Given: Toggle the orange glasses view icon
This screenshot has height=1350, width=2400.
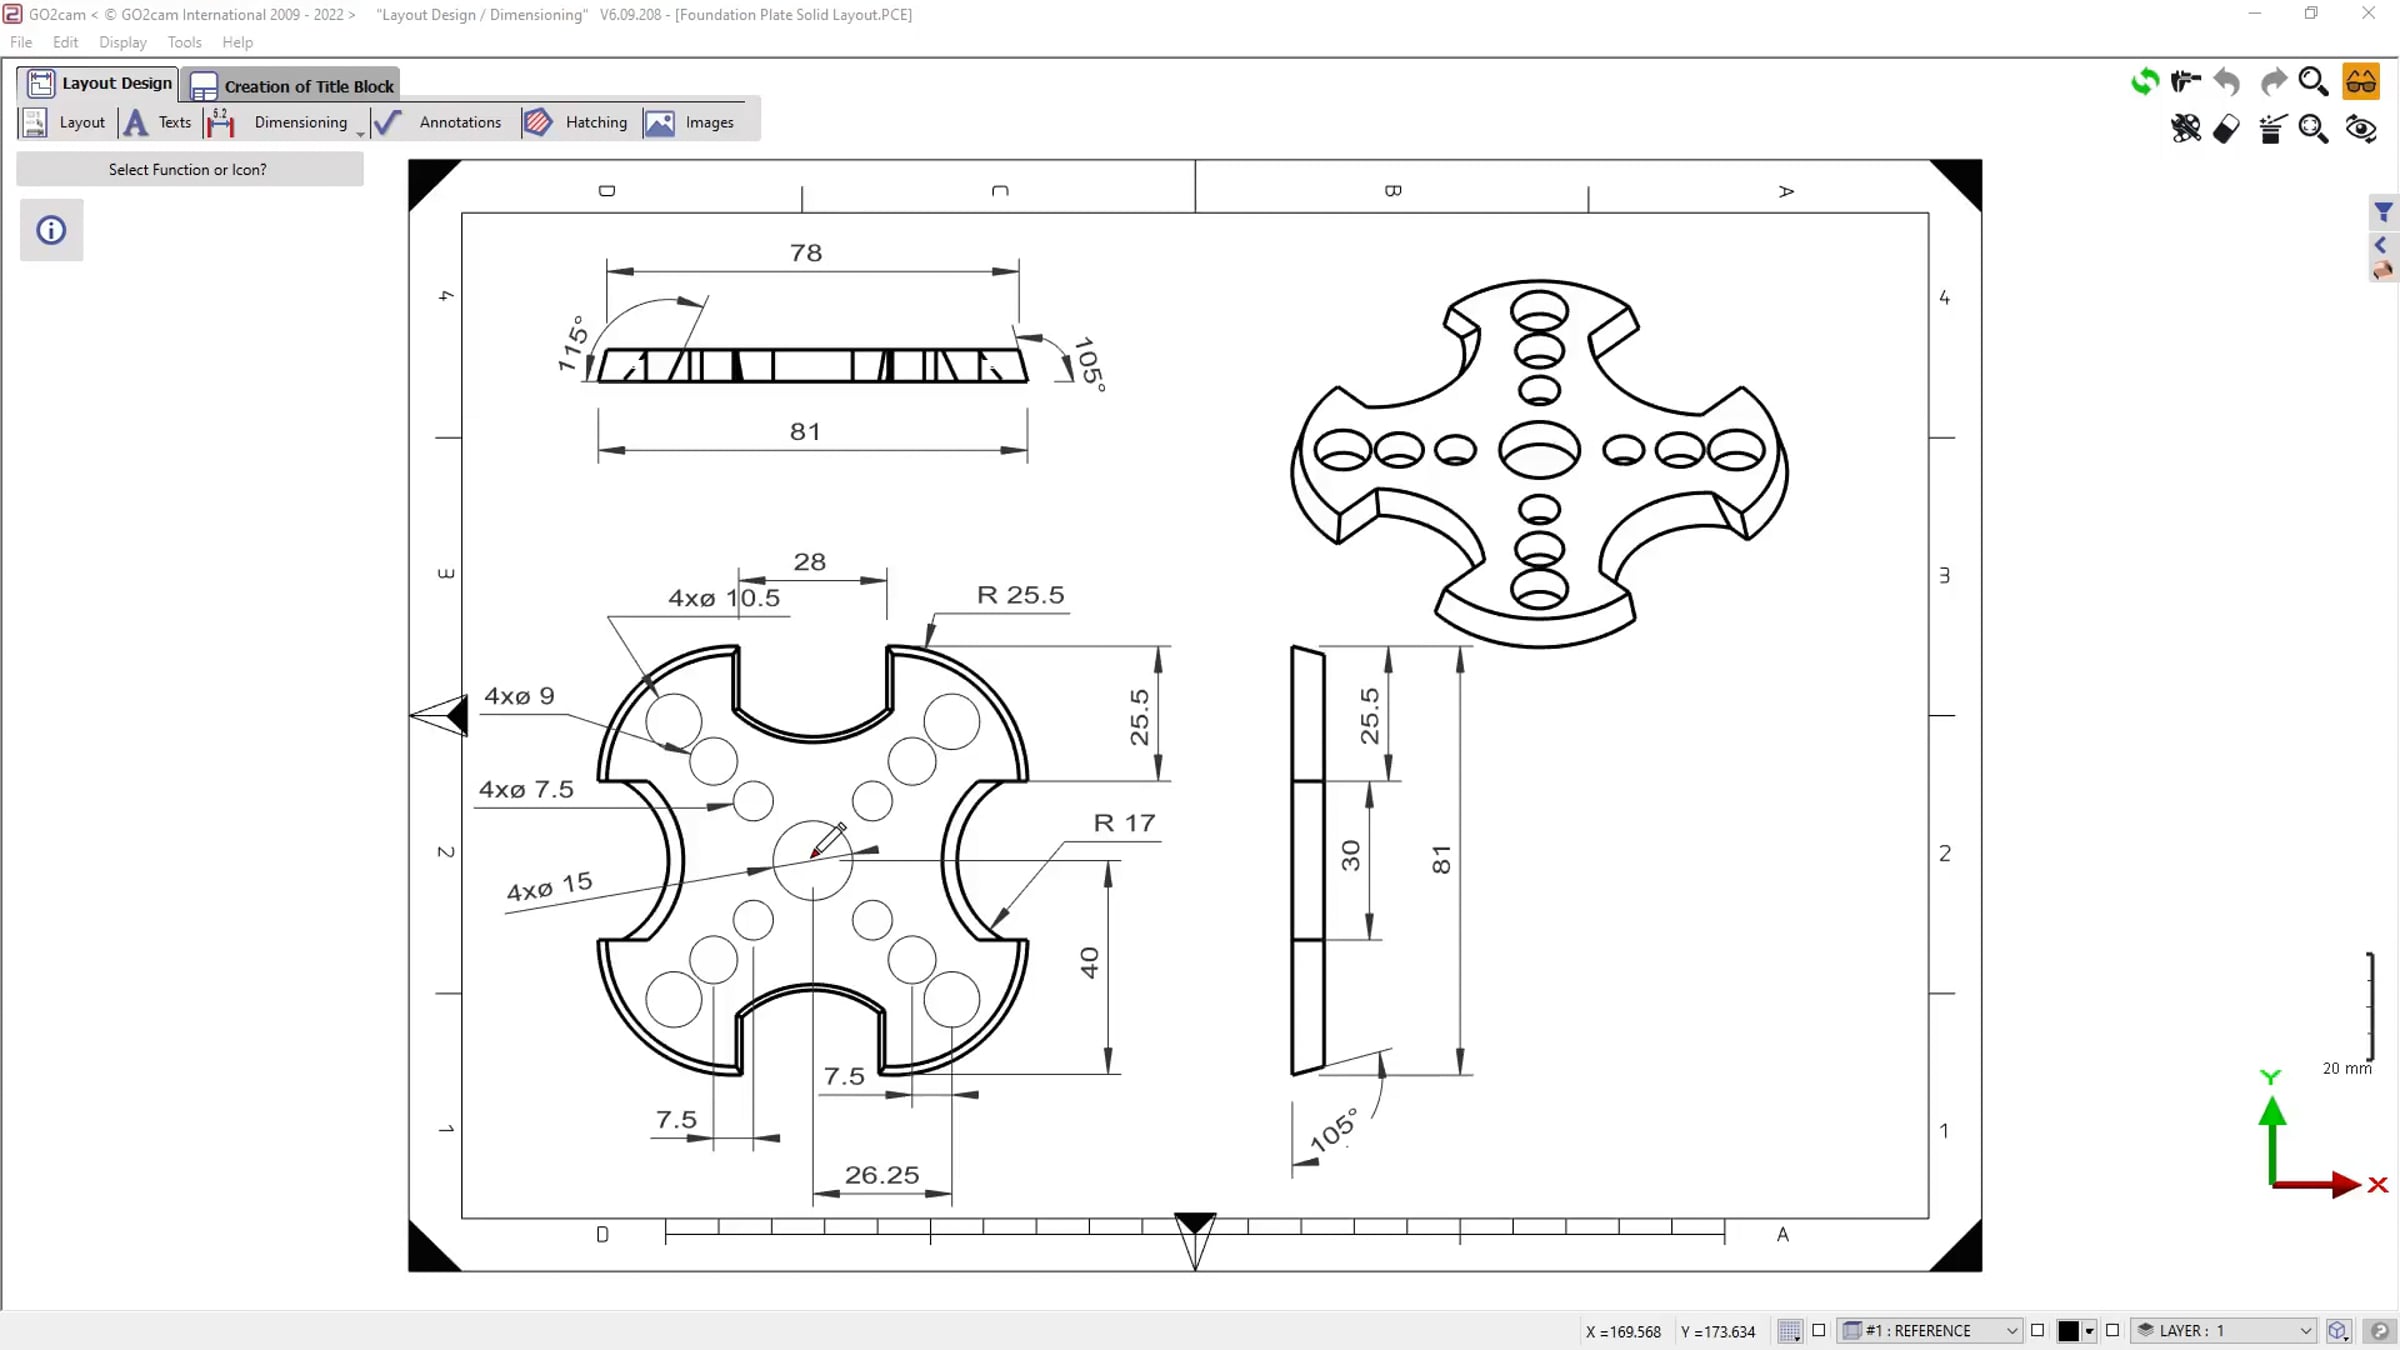Looking at the screenshot, I should coord(2361,81).
